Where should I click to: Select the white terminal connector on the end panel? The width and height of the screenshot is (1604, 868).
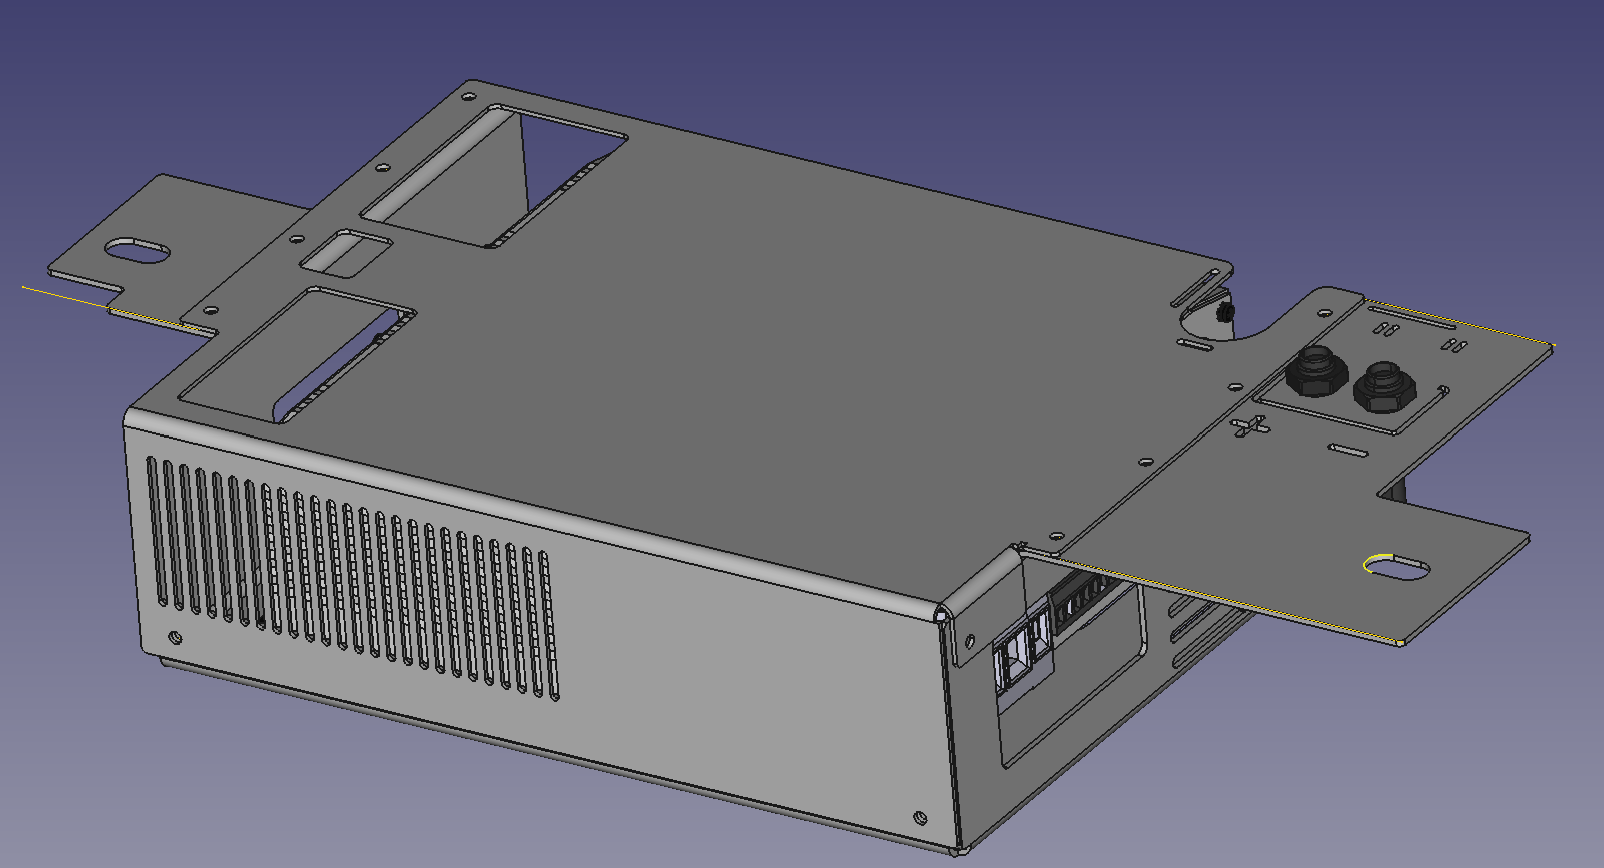pos(1020,654)
